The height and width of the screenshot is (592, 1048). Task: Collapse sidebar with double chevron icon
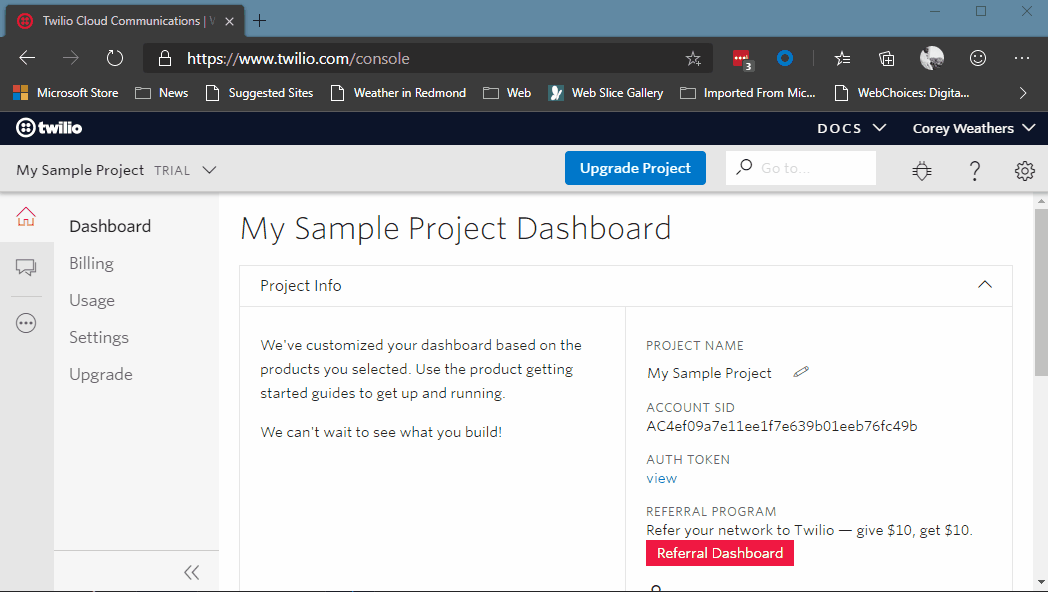click(x=192, y=573)
